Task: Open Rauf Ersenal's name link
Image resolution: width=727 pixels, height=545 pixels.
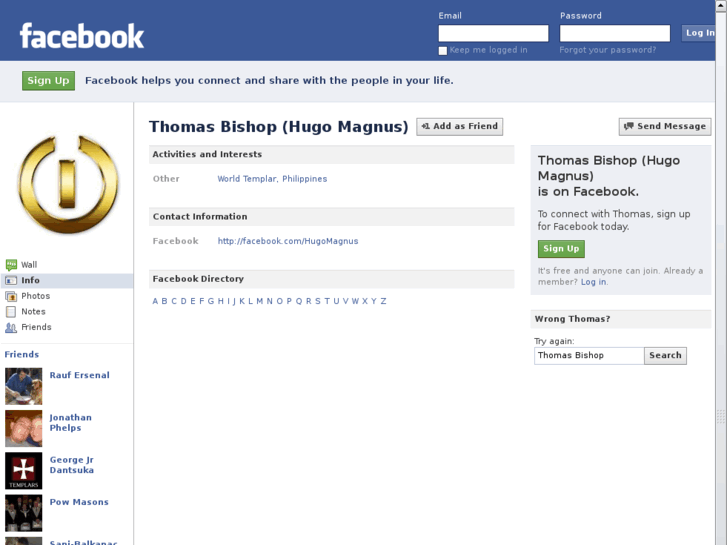Action: coord(80,375)
